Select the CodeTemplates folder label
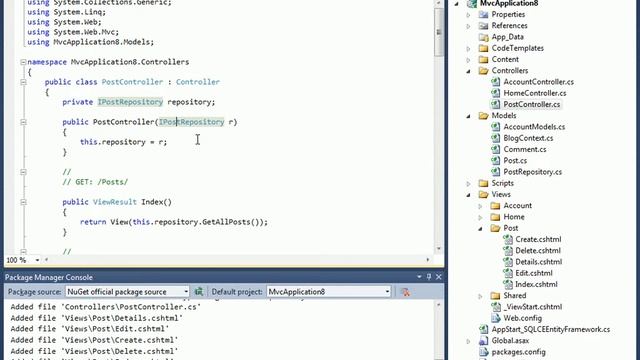This screenshot has height=360, width=640. (x=518, y=48)
